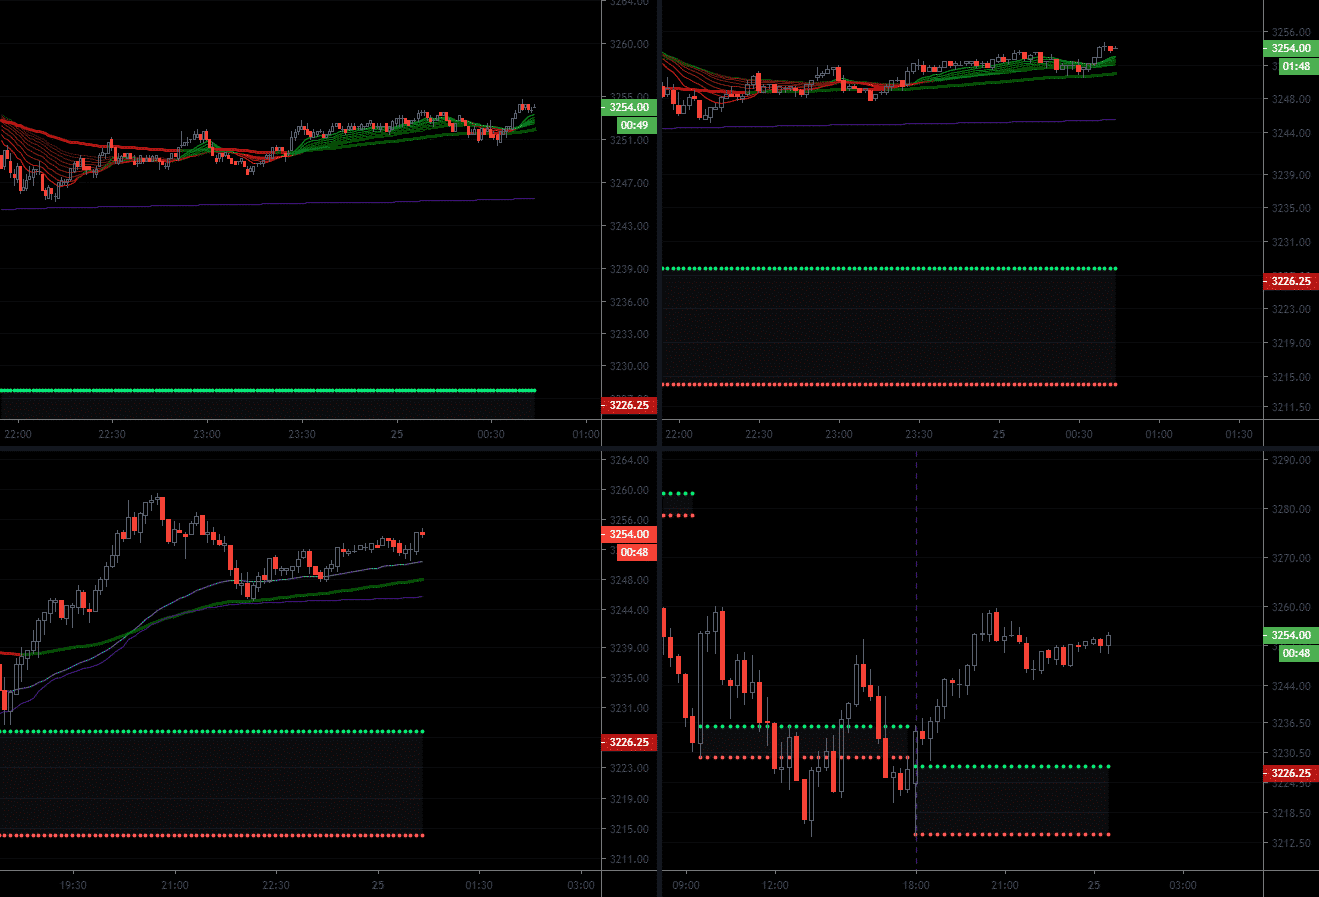Click the red 3226.25 tag in bottom-left chart

(629, 742)
